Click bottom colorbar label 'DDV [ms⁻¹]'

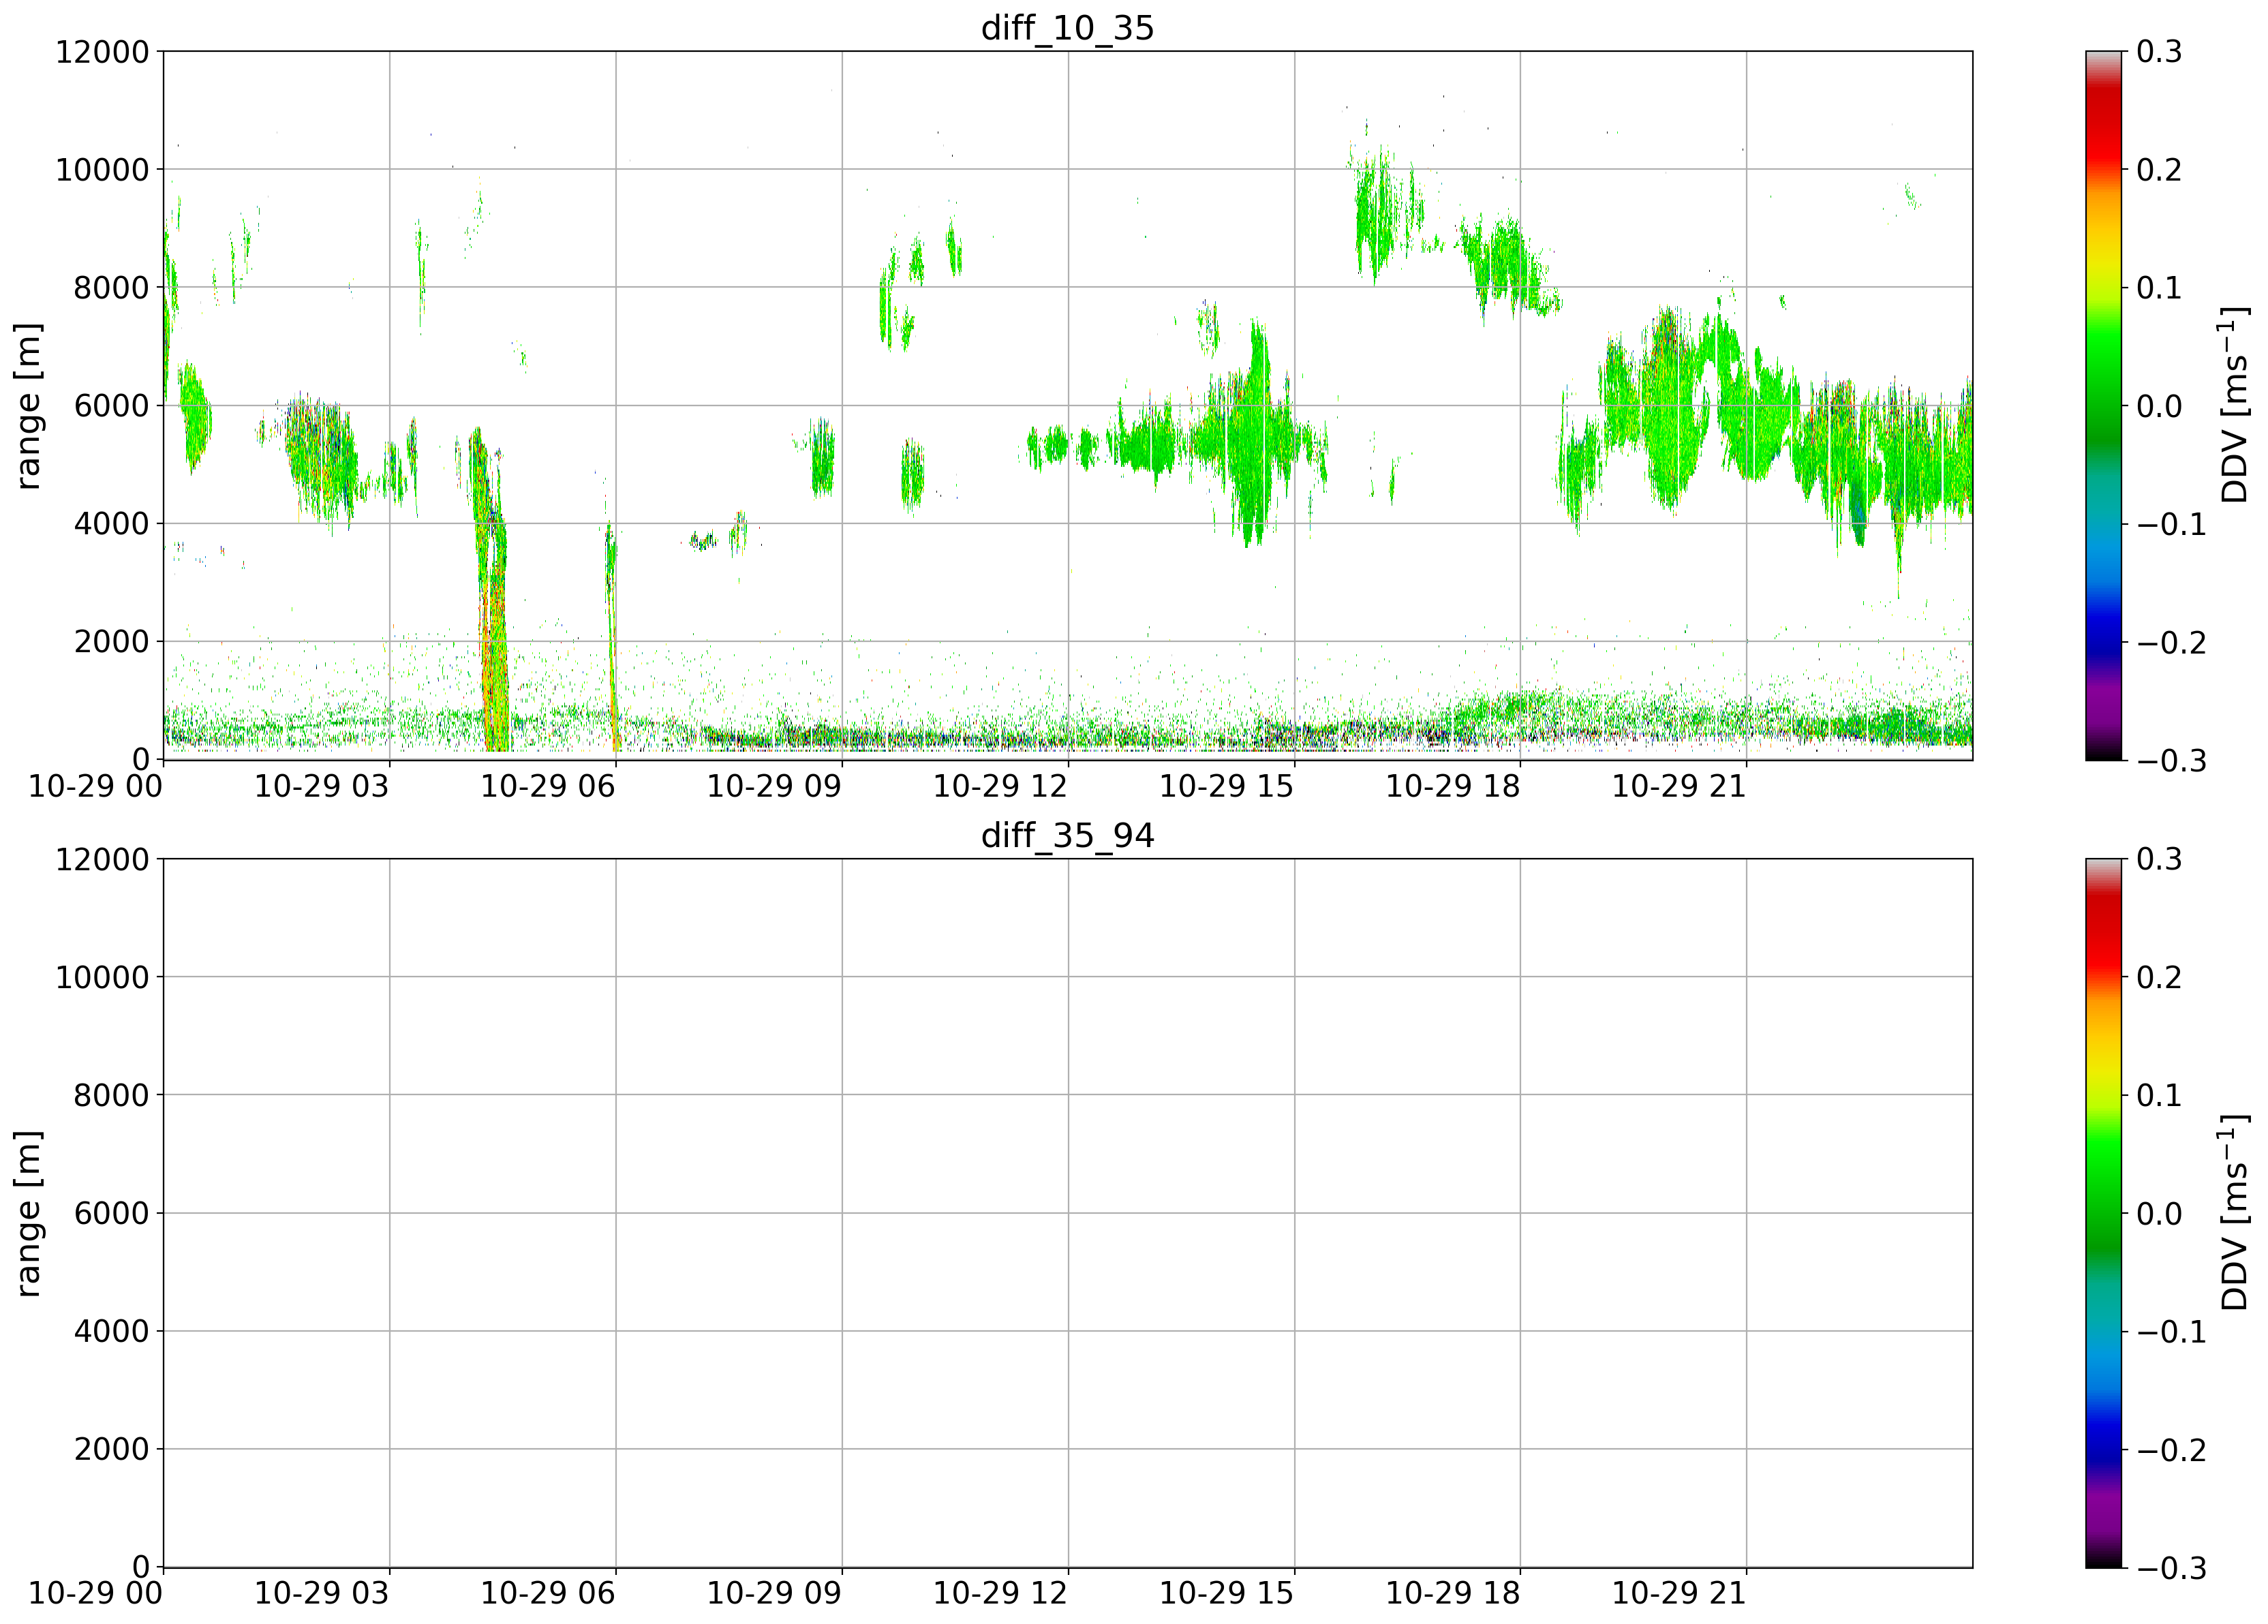[2234, 1213]
